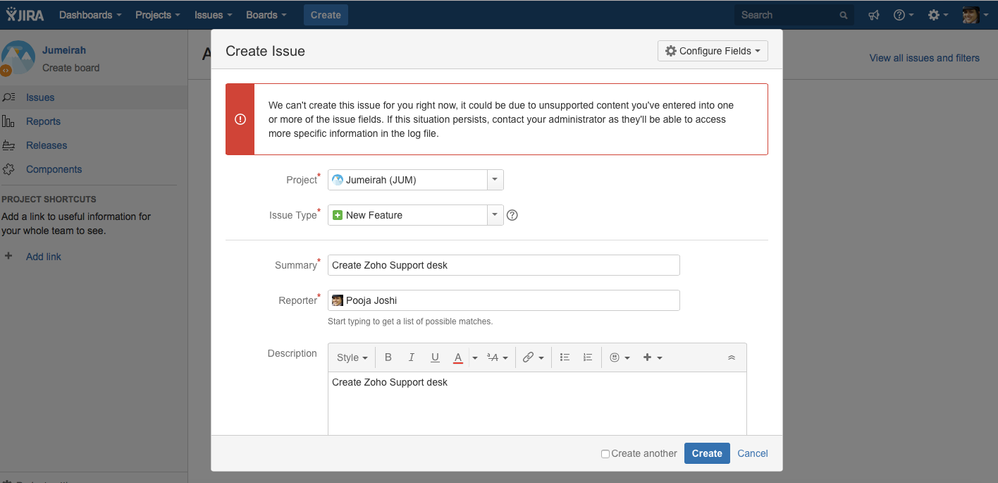Open the Dashboards menu
The height and width of the screenshot is (483, 998).
click(x=90, y=15)
